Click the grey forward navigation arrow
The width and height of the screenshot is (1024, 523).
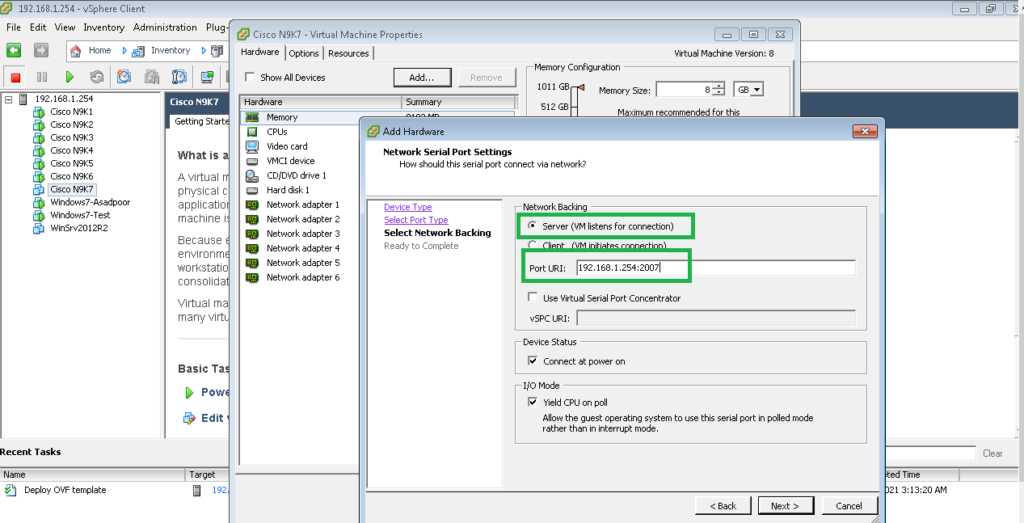[x=41, y=50]
